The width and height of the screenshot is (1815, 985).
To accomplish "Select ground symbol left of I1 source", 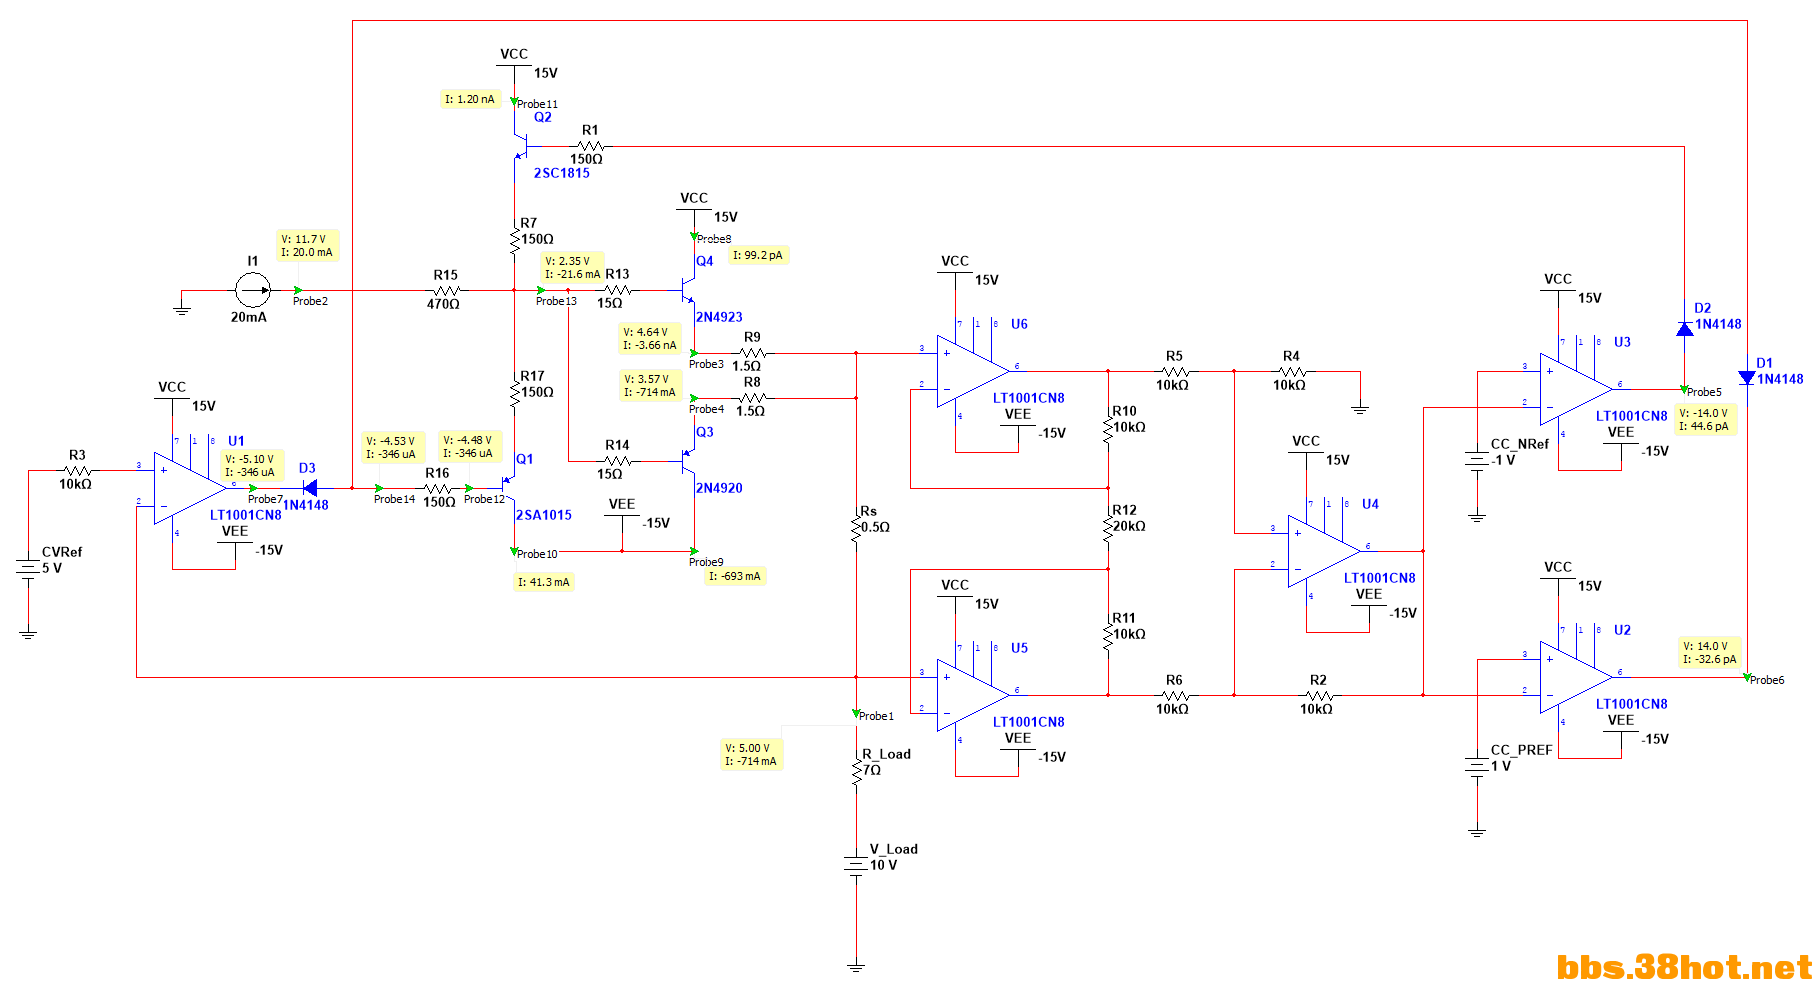I will (181, 308).
